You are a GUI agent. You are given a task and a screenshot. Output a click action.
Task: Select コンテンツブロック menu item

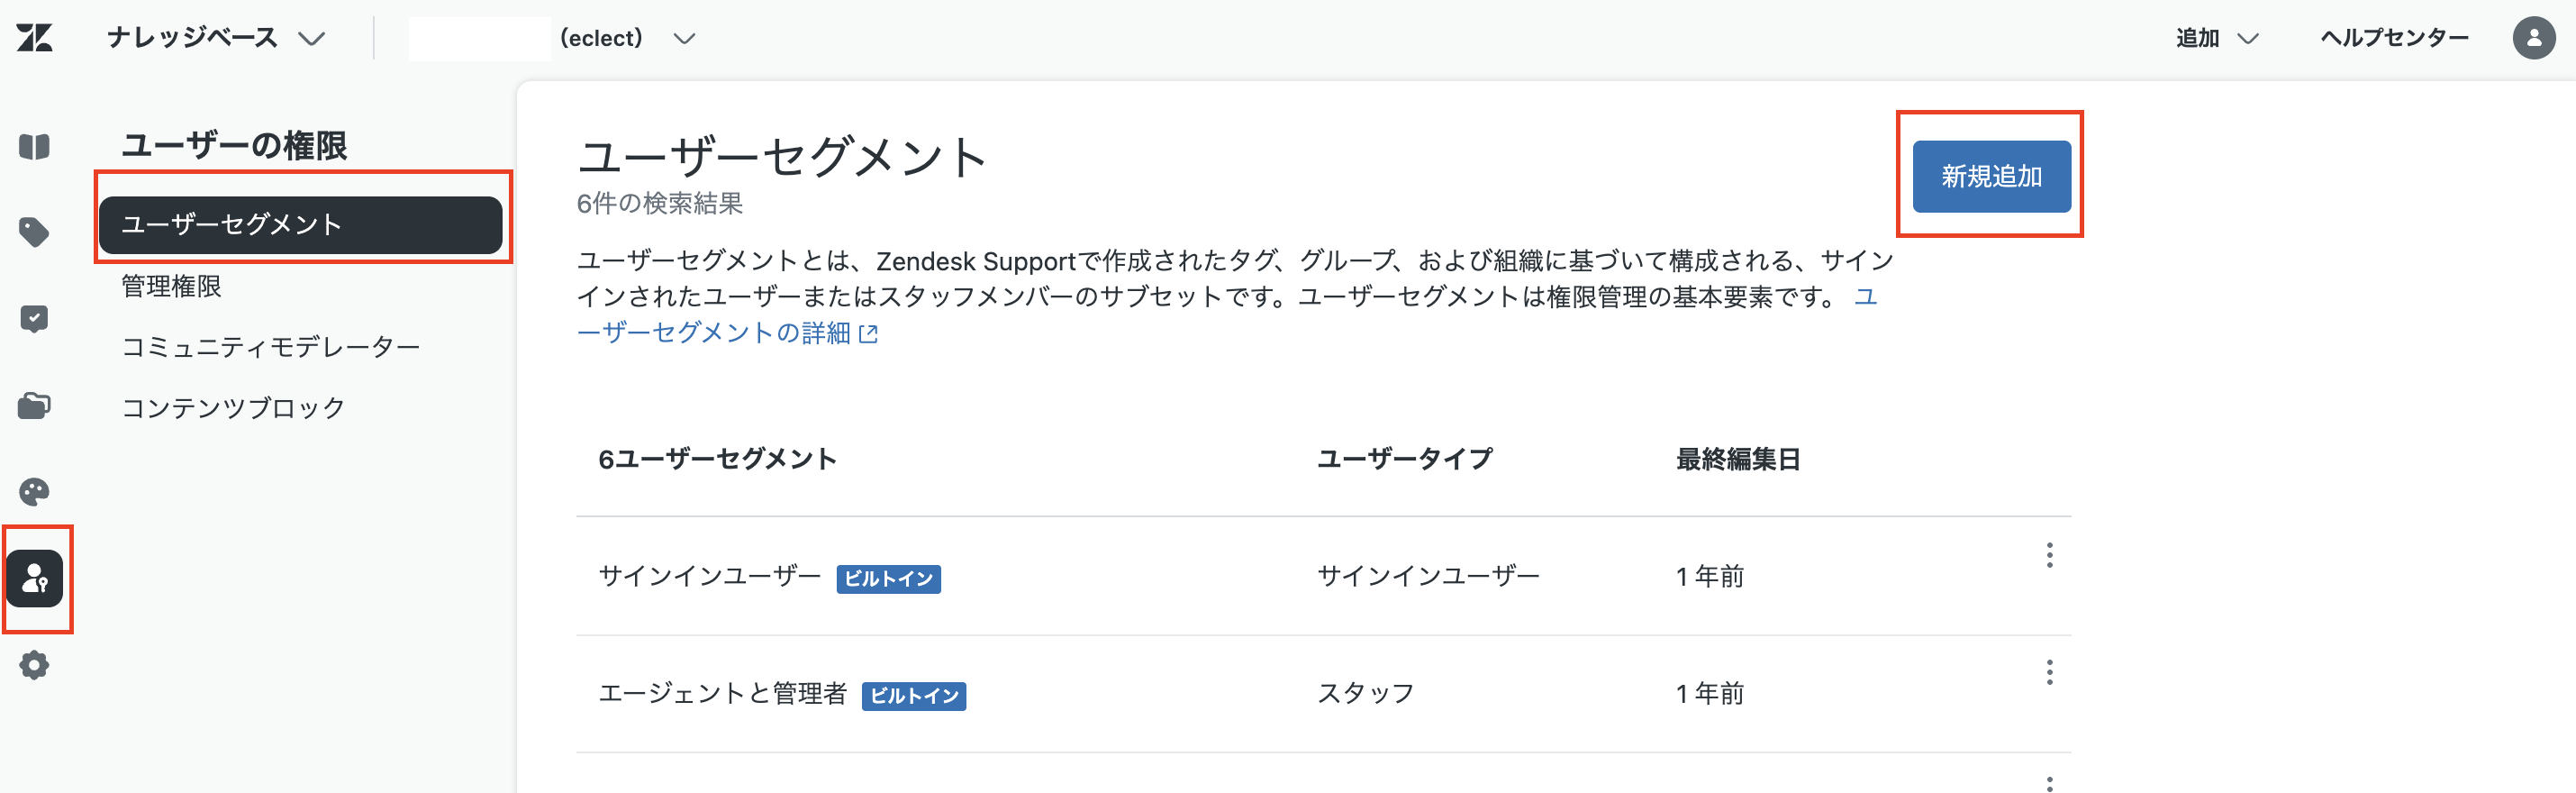pyautogui.click(x=233, y=408)
